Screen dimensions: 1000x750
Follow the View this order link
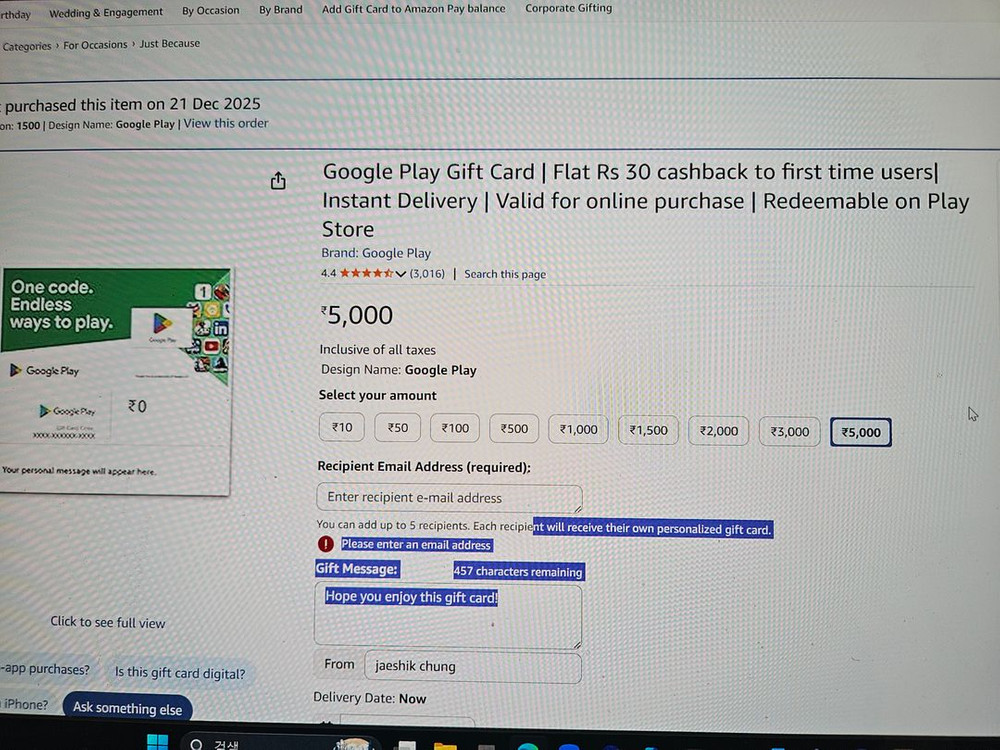226,124
